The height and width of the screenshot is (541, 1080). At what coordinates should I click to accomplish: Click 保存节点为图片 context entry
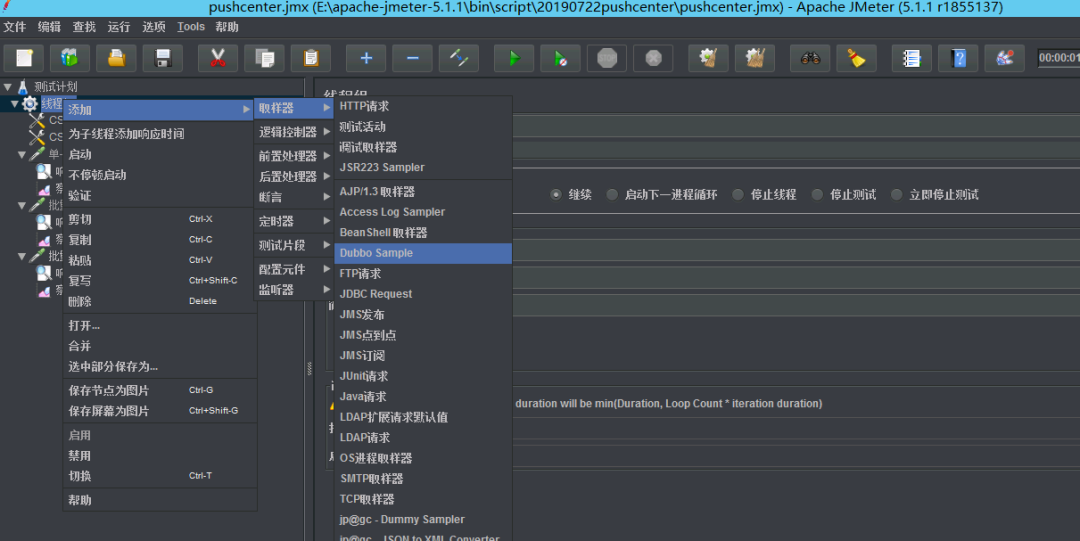[160, 390]
